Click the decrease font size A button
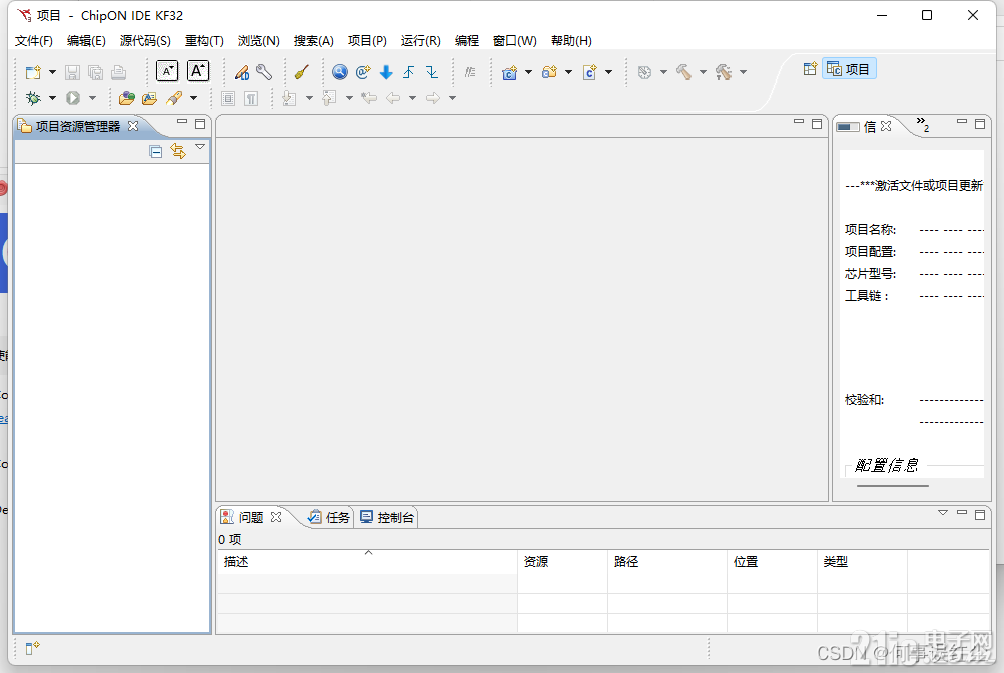This screenshot has height=673, width=1004. [x=167, y=71]
